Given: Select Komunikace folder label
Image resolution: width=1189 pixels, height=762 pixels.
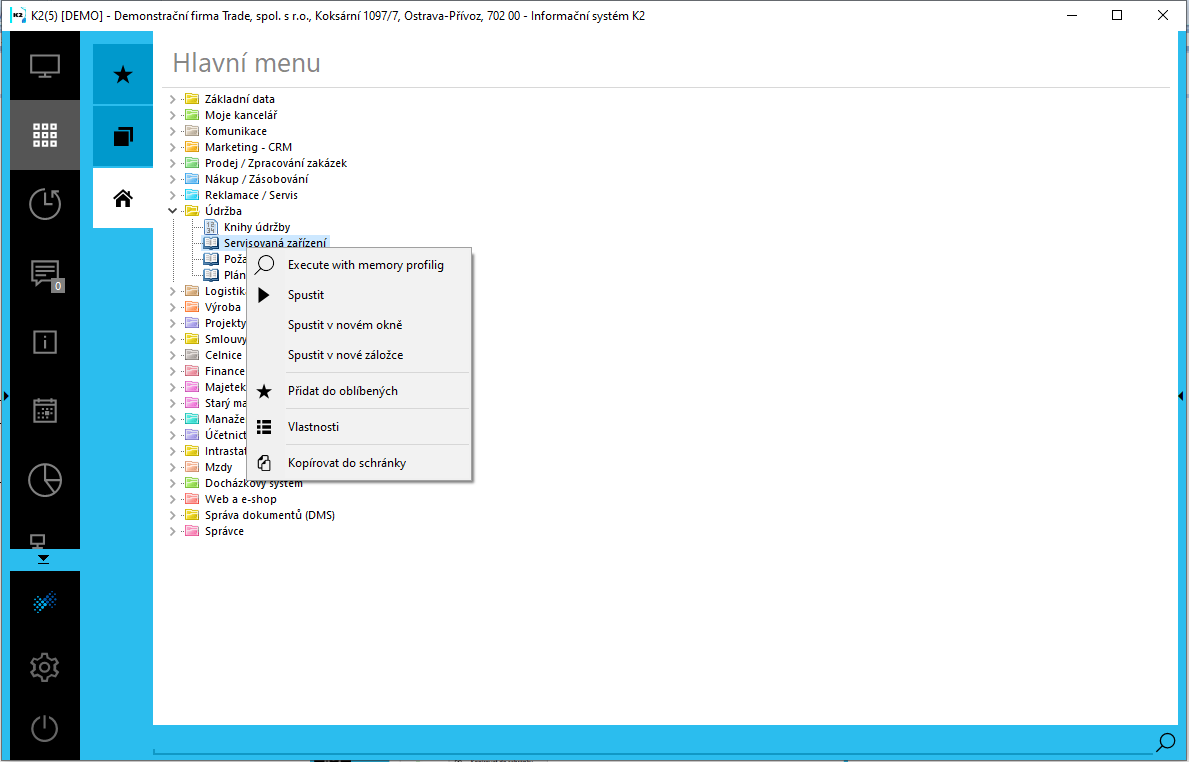Looking at the screenshot, I should pyautogui.click(x=236, y=131).
